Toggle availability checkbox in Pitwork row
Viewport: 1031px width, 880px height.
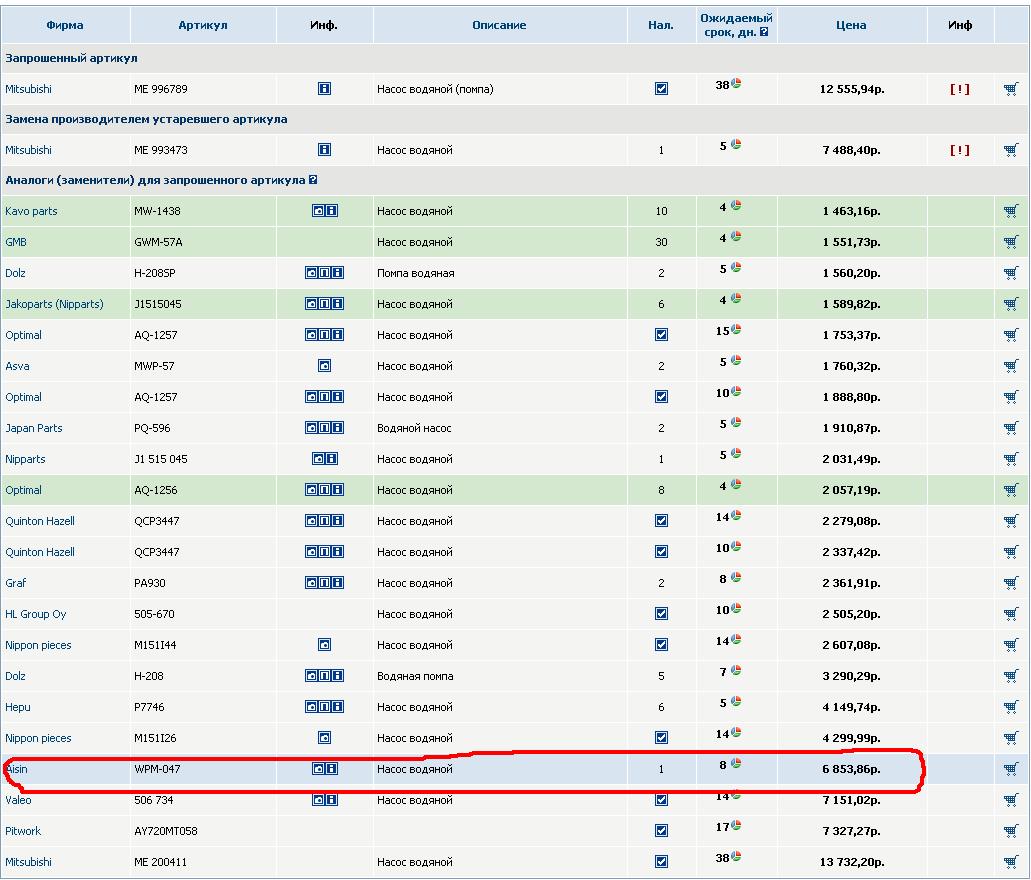(661, 831)
